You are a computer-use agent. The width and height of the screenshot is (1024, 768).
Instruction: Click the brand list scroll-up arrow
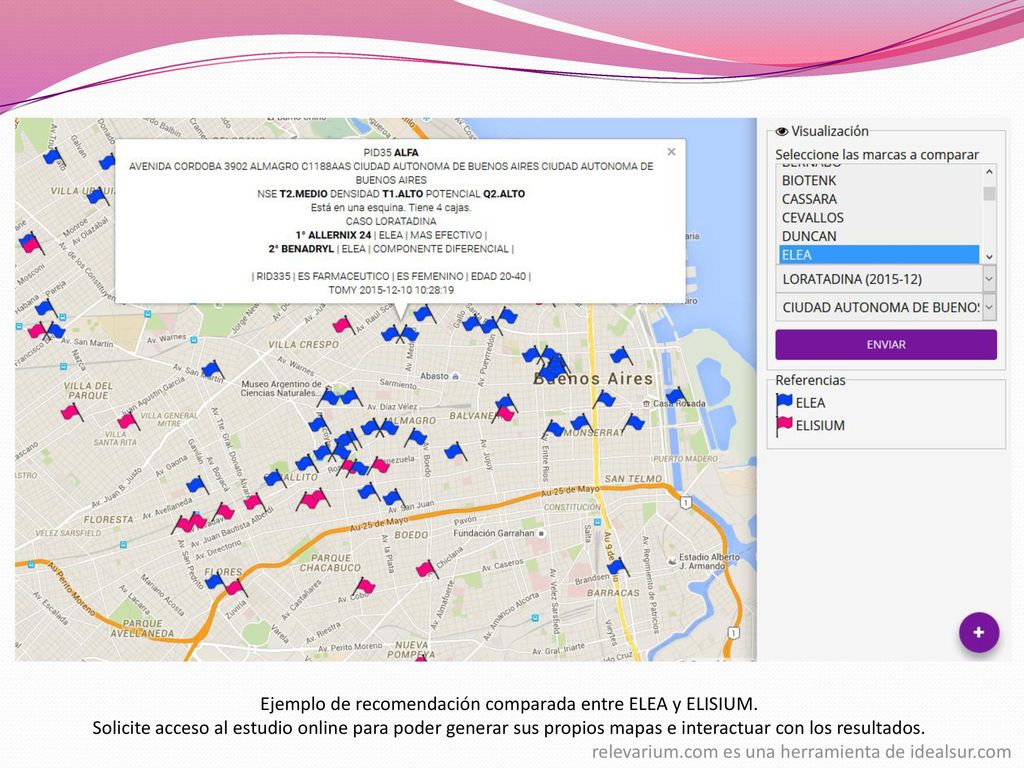(989, 172)
